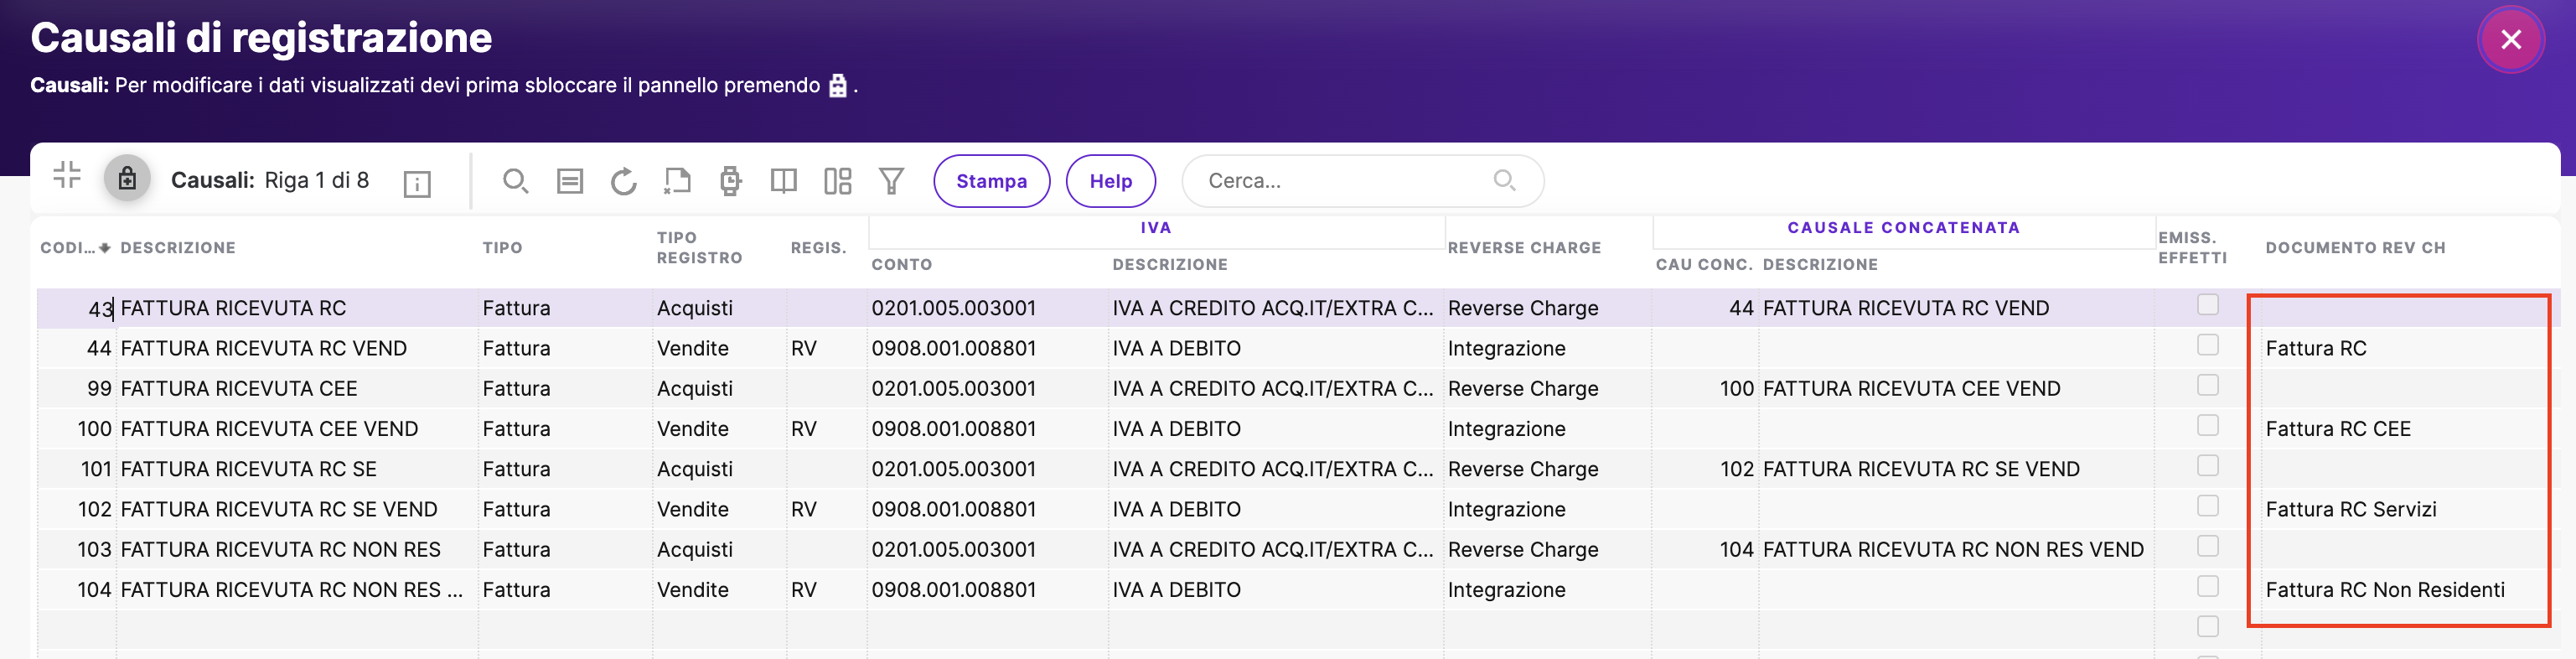Click the REGIS. column header
Viewport: 2576px width, 659px height.
818,248
